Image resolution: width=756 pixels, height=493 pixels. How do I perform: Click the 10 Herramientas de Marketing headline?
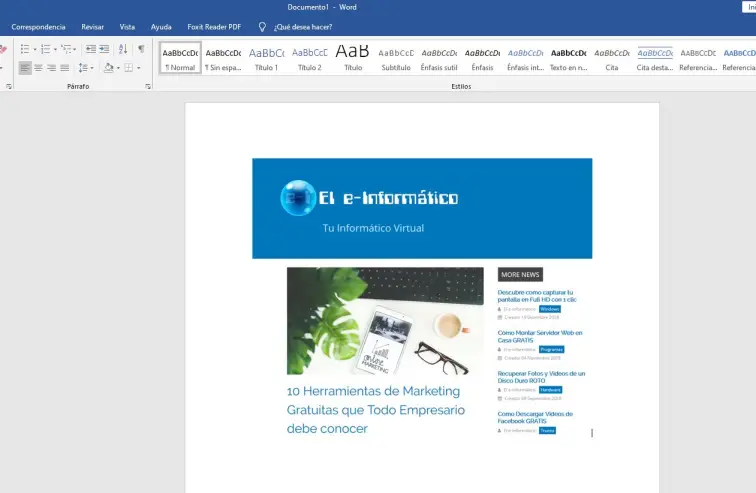click(376, 410)
